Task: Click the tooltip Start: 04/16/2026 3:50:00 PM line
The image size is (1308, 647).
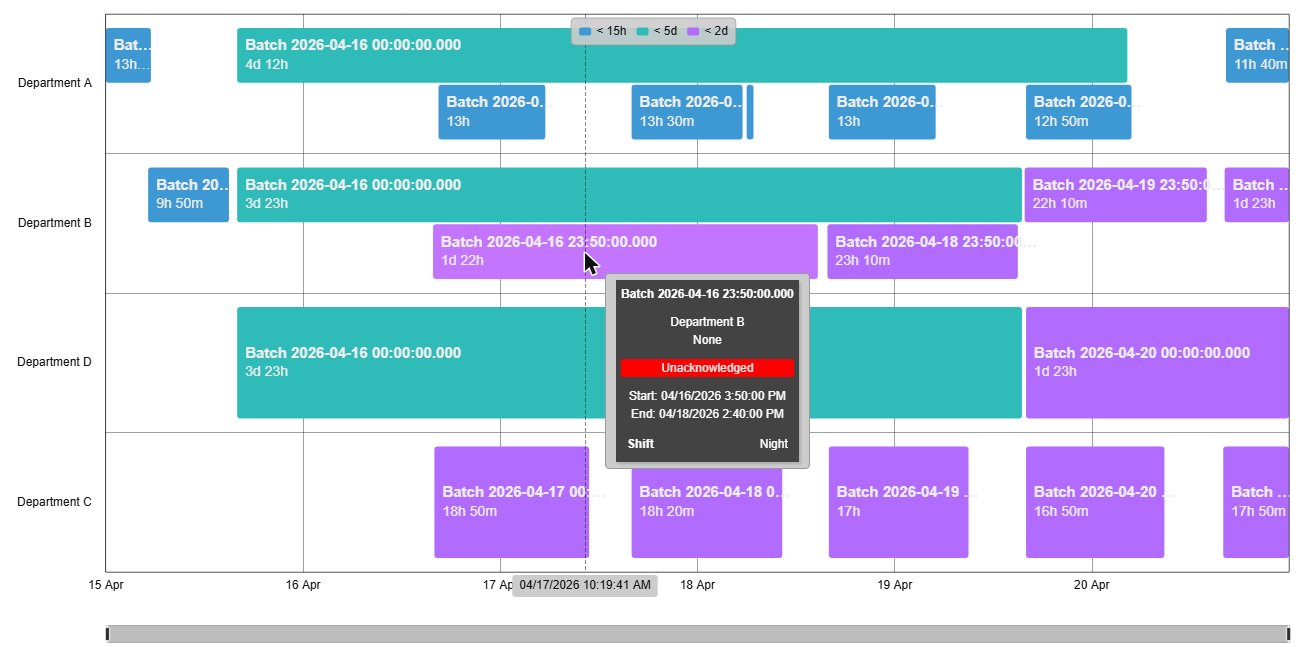Action: [707, 396]
